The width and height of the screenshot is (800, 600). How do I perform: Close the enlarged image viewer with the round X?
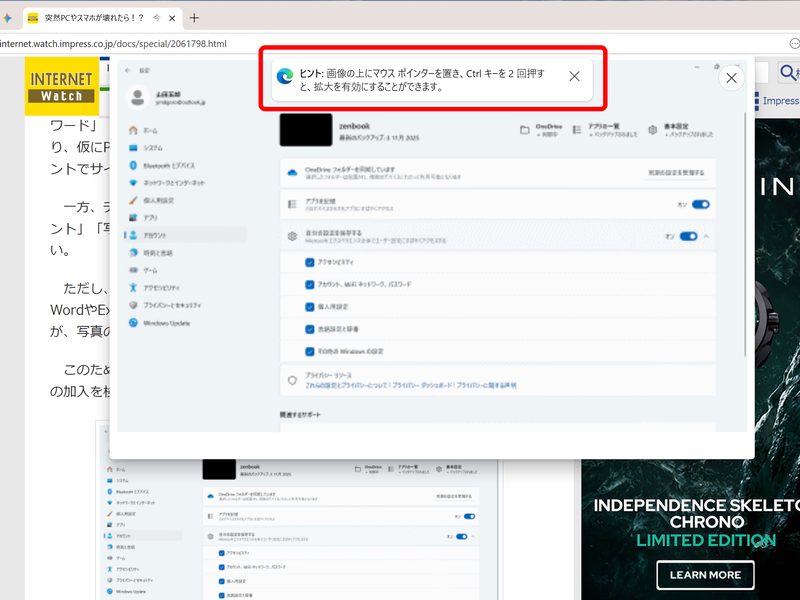pos(731,78)
